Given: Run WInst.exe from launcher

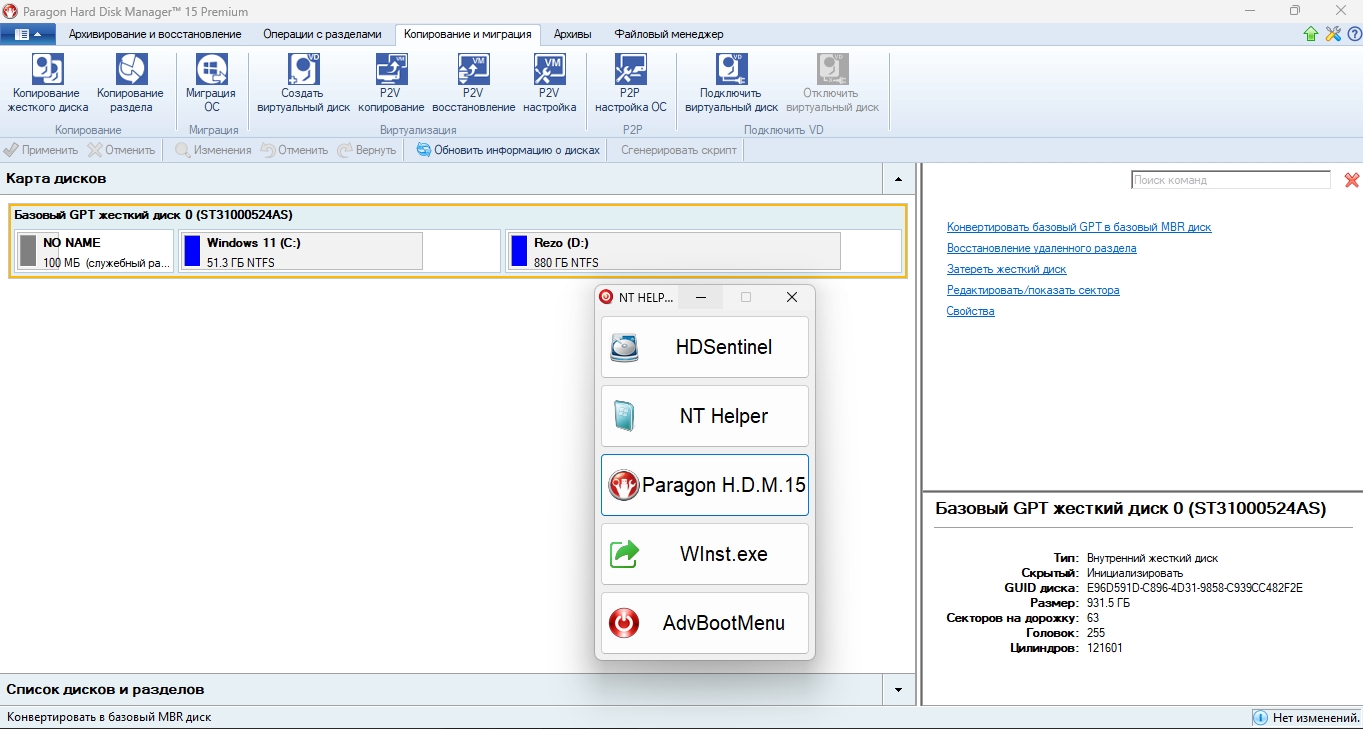Looking at the screenshot, I should (x=705, y=554).
